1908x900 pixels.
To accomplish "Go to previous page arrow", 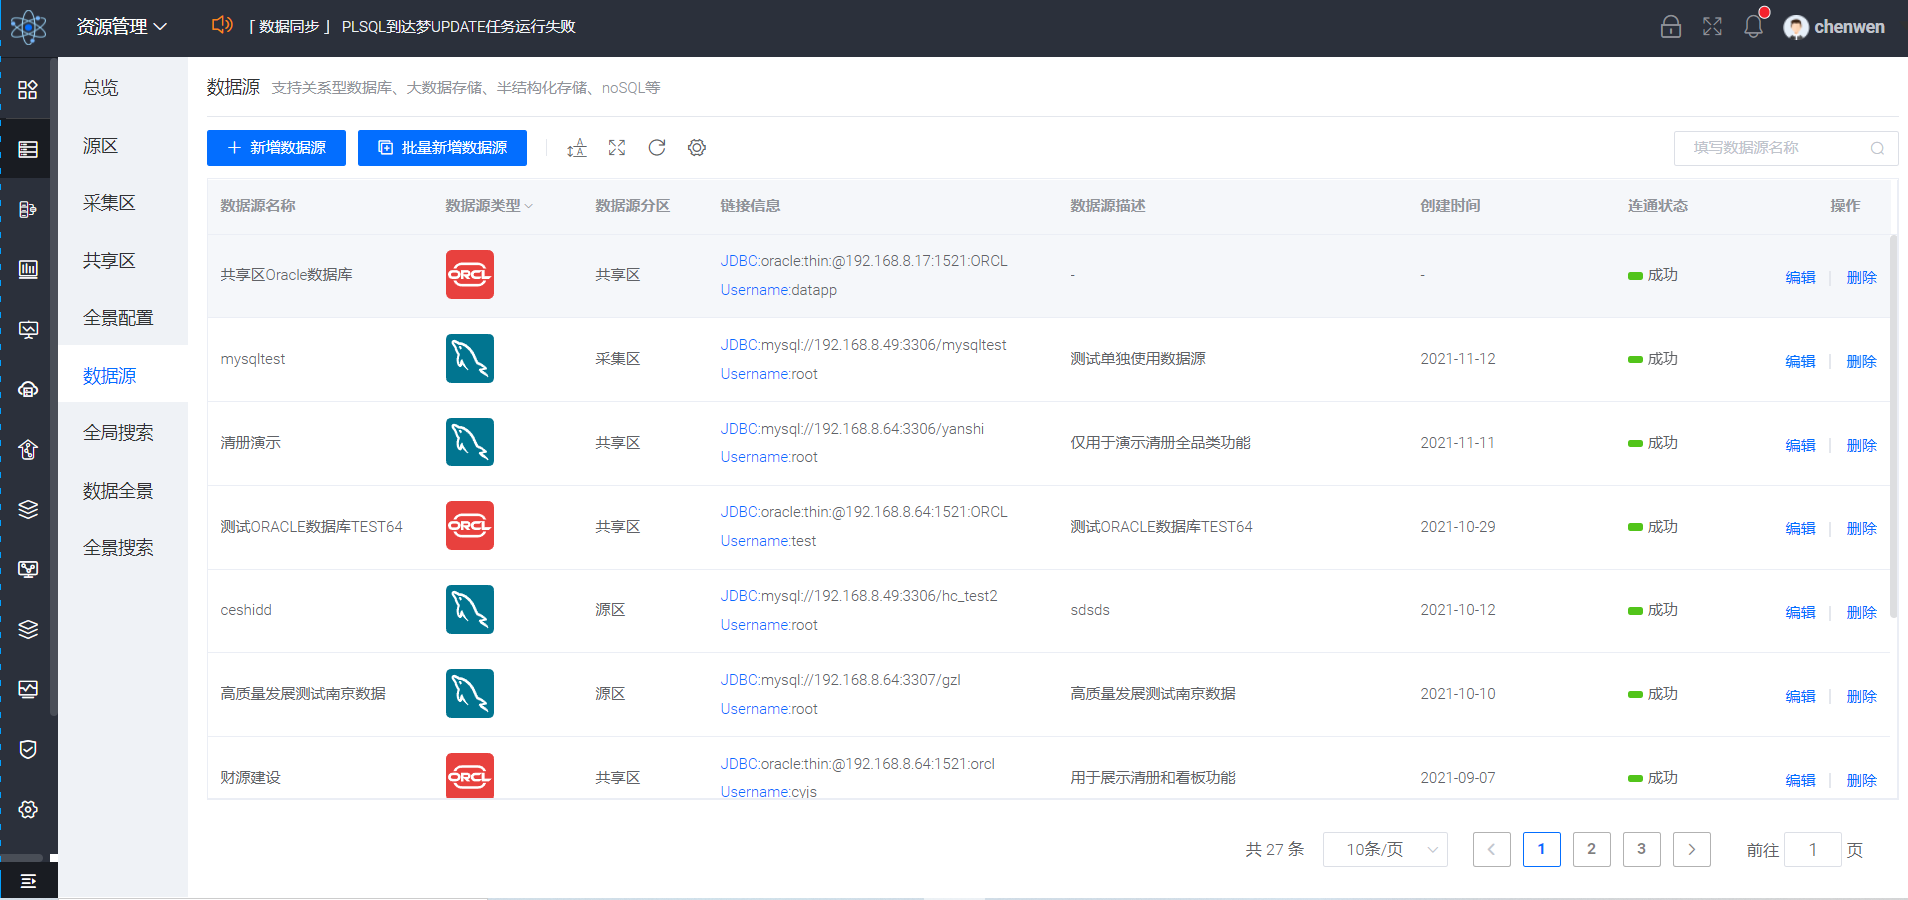I will point(1492,850).
